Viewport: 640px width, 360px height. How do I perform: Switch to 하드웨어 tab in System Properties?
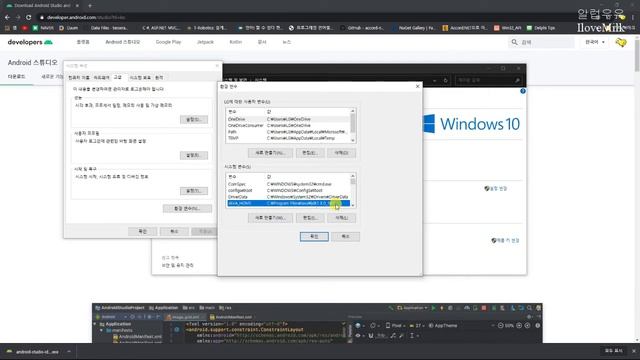coord(101,78)
